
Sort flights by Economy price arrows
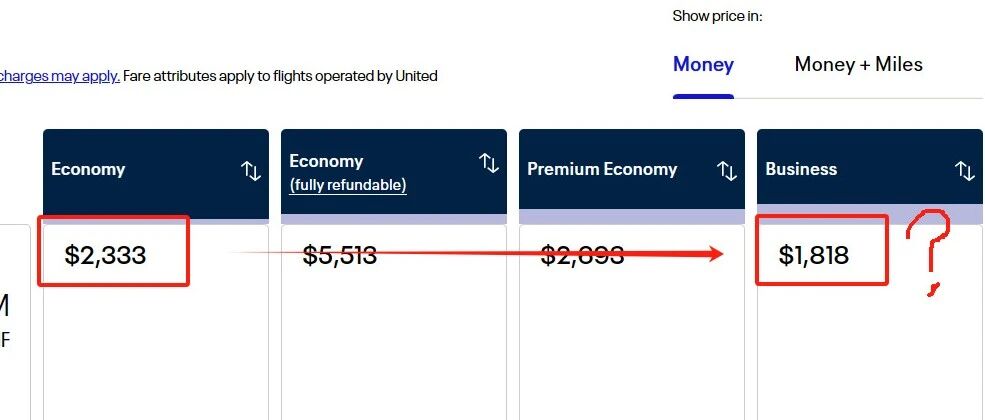coord(251,170)
